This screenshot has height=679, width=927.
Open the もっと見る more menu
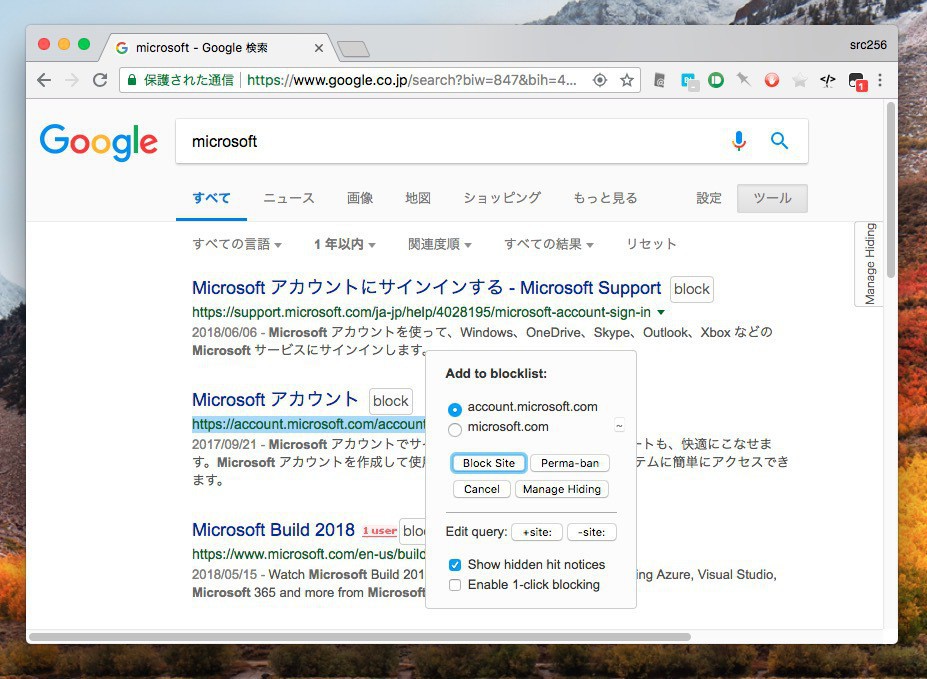pyautogui.click(x=605, y=198)
